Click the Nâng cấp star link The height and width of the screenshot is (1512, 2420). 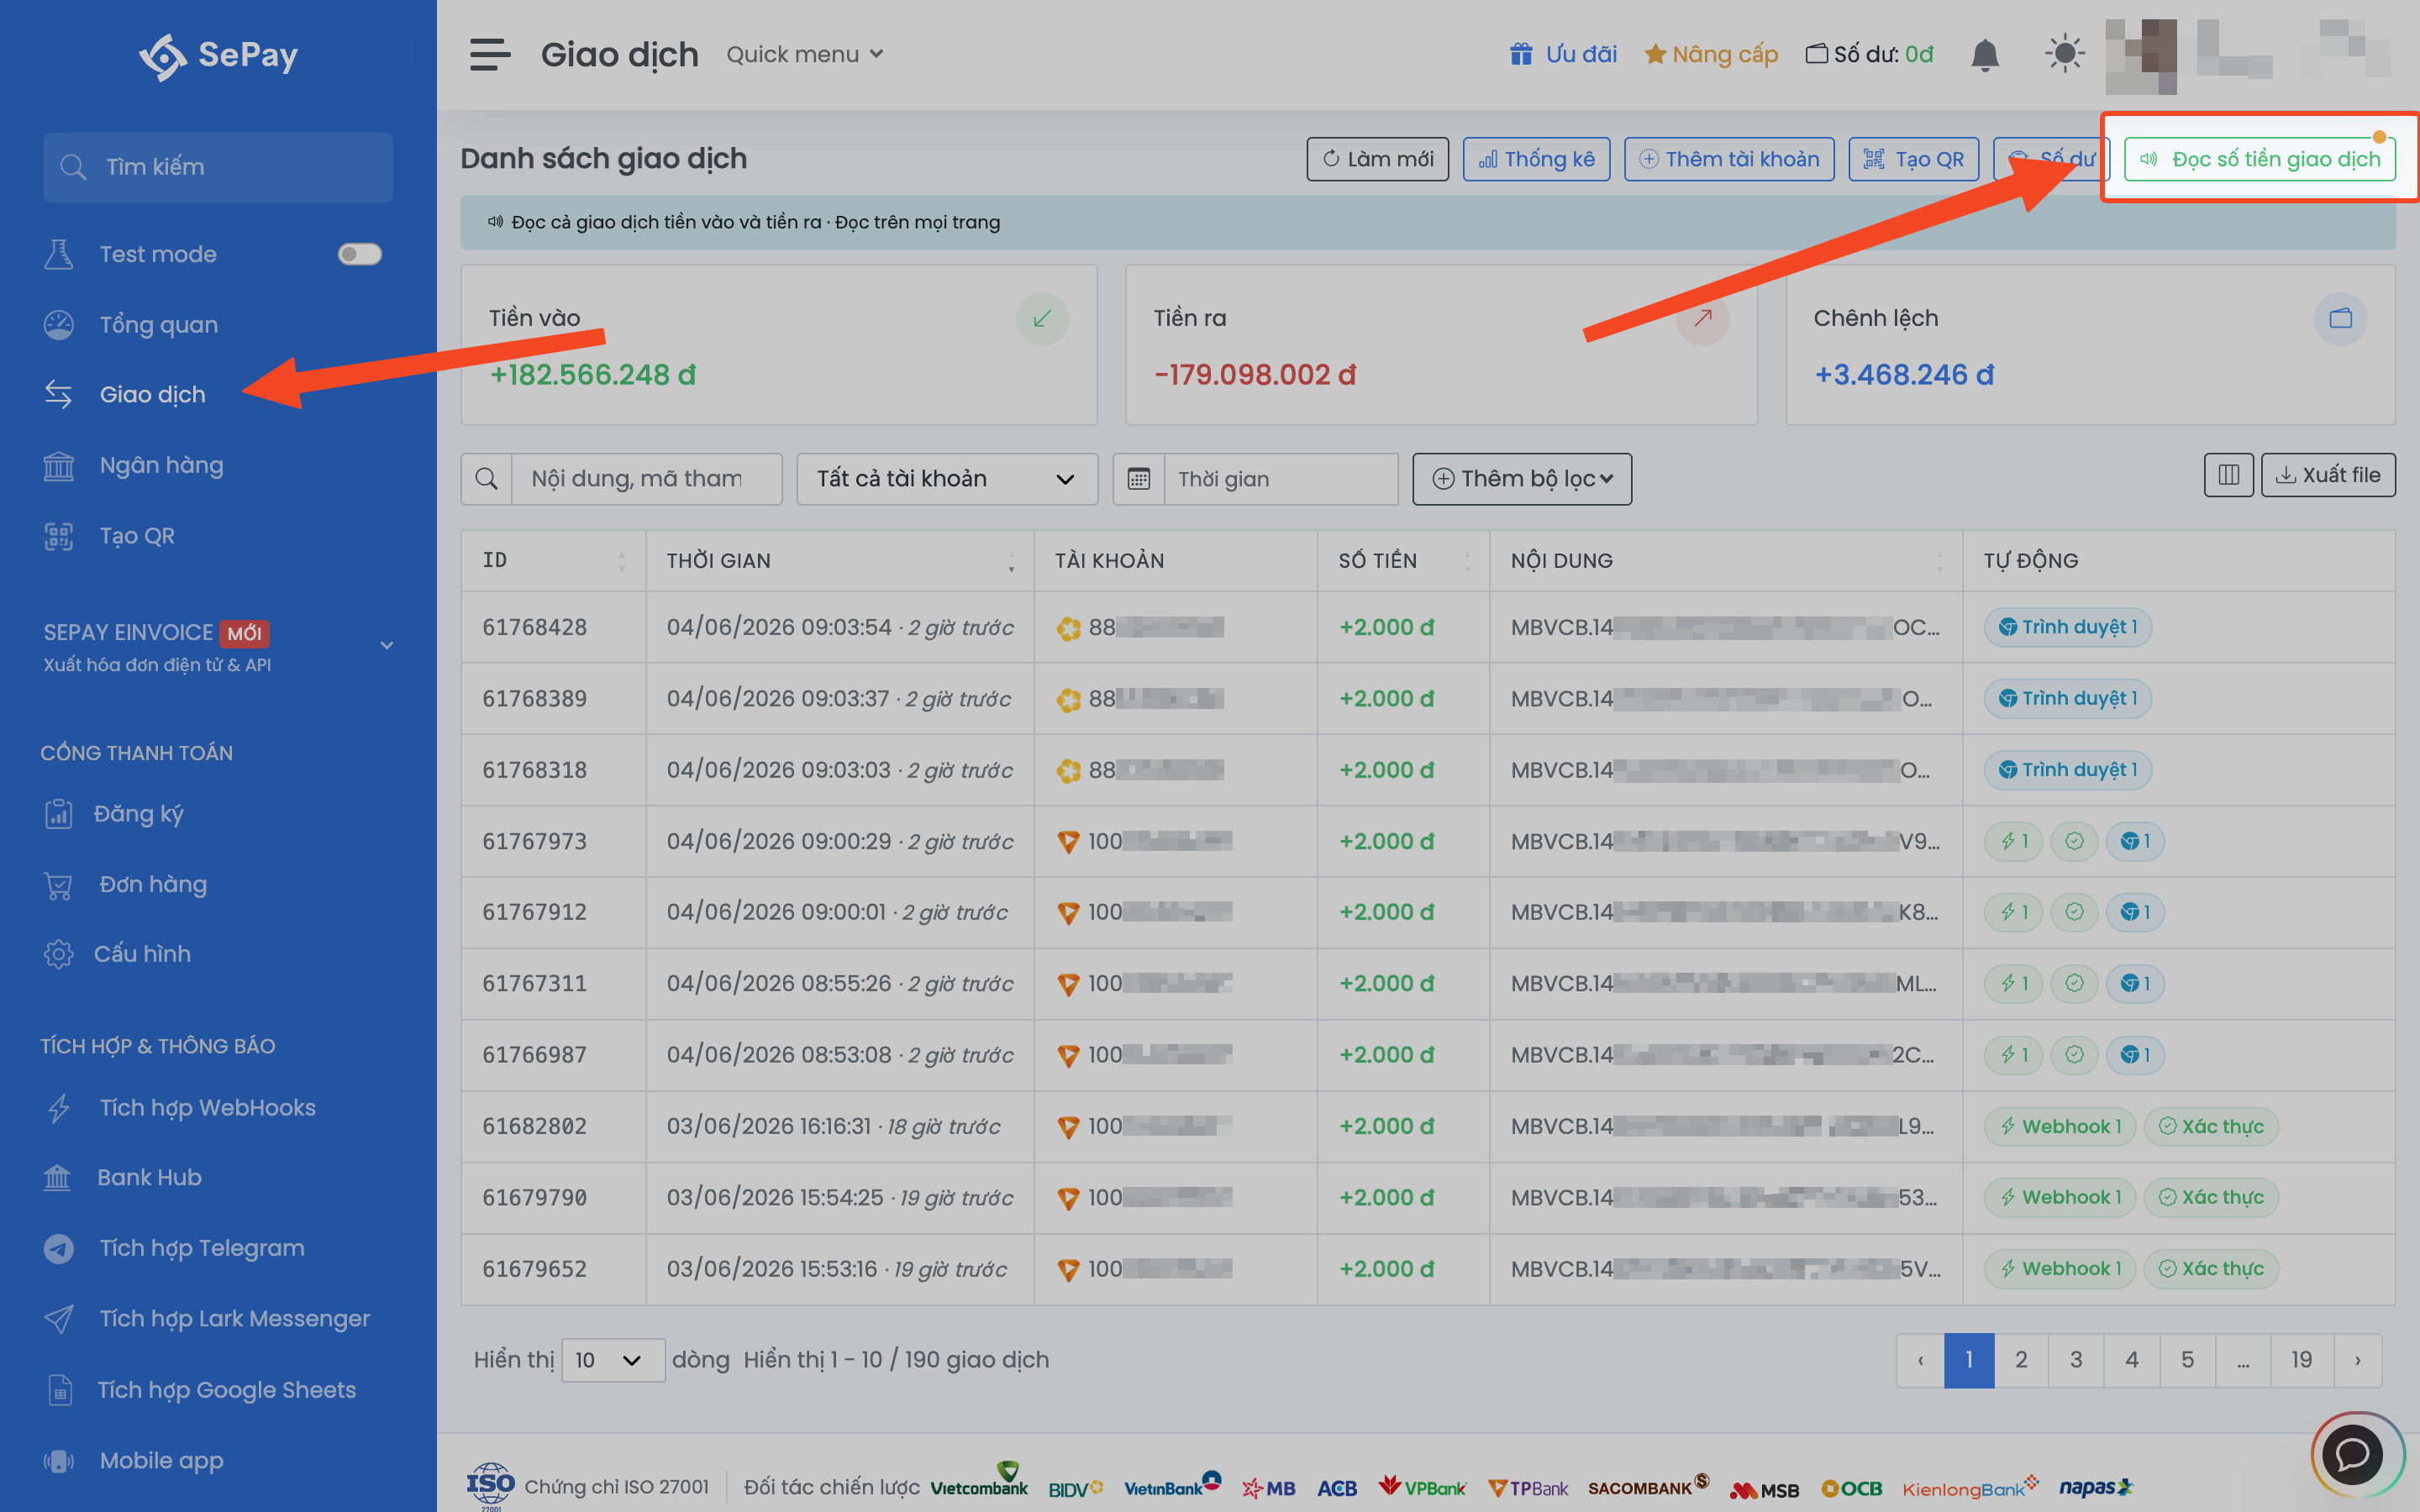point(1711,54)
